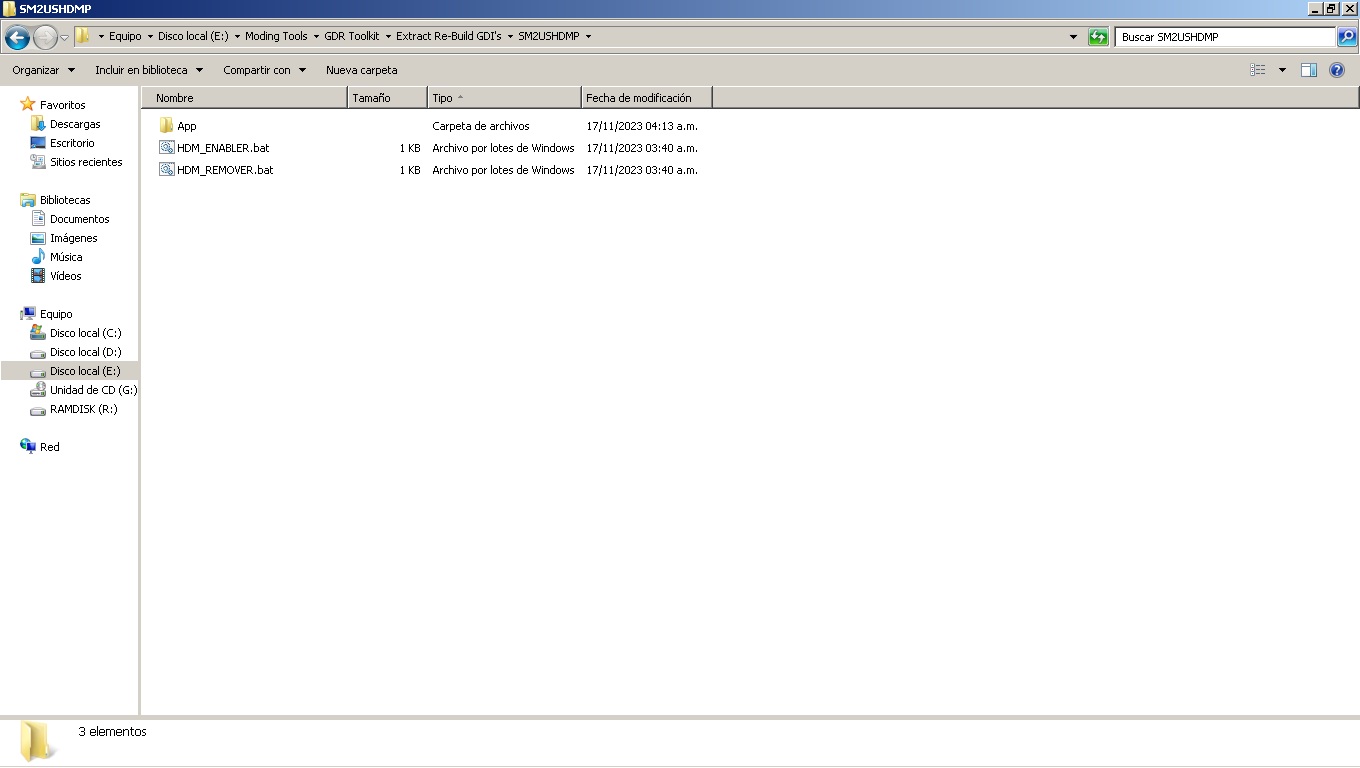The height and width of the screenshot is (768, 1360).
Task: Click the Equipo computer icon
Action: pyautogui.click(x=28, y=314)
